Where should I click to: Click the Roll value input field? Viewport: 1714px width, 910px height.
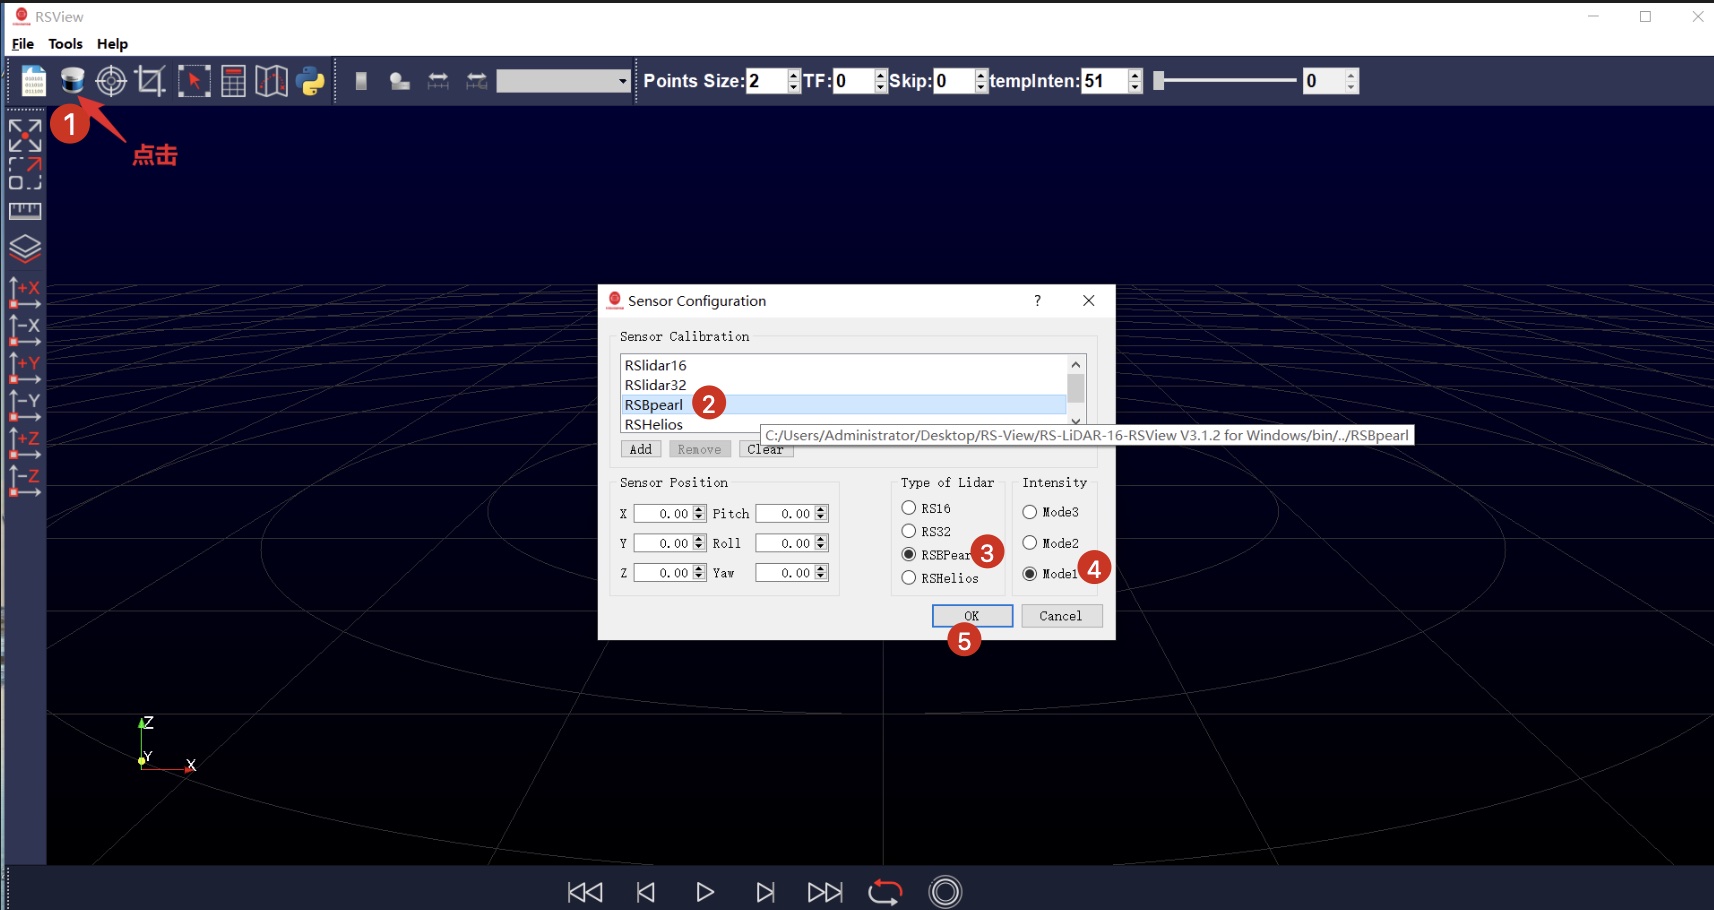point(785,543)
